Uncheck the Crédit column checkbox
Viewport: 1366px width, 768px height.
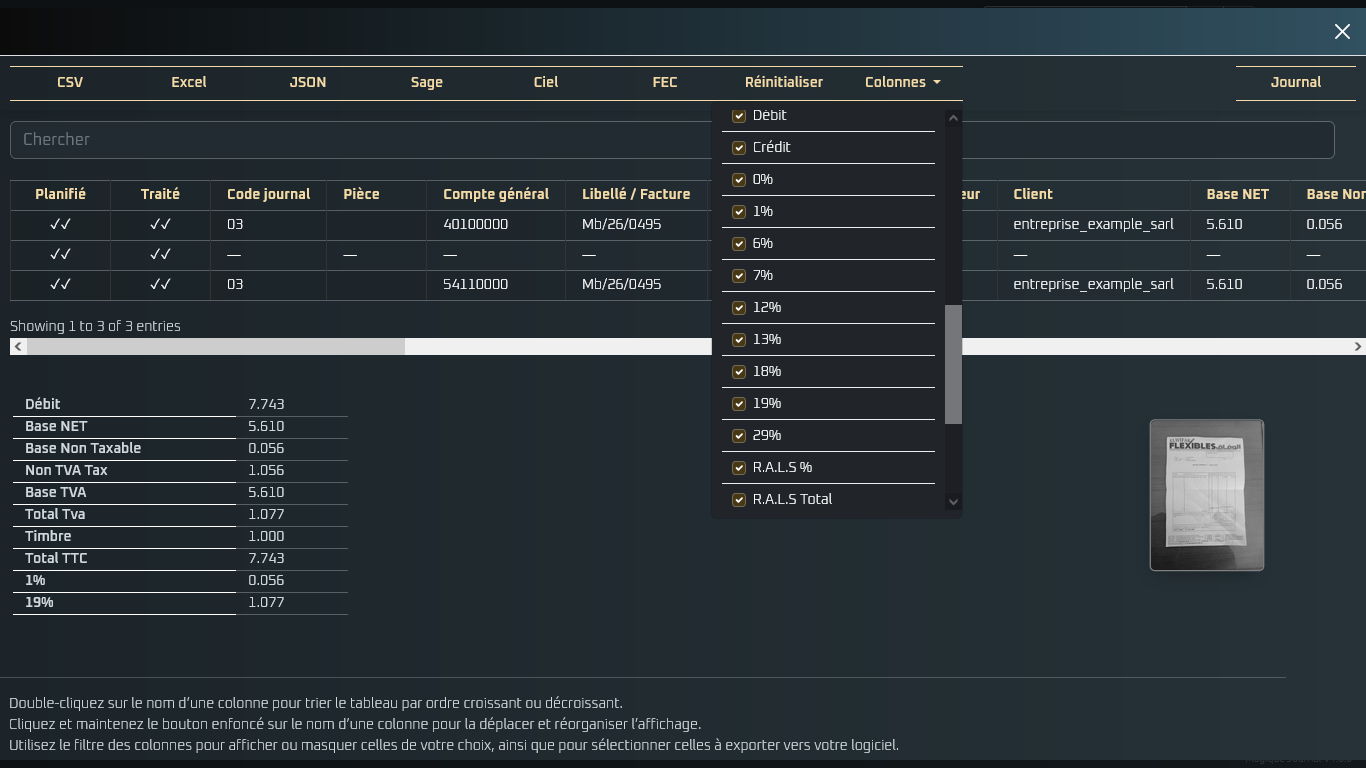coord(739,148)
